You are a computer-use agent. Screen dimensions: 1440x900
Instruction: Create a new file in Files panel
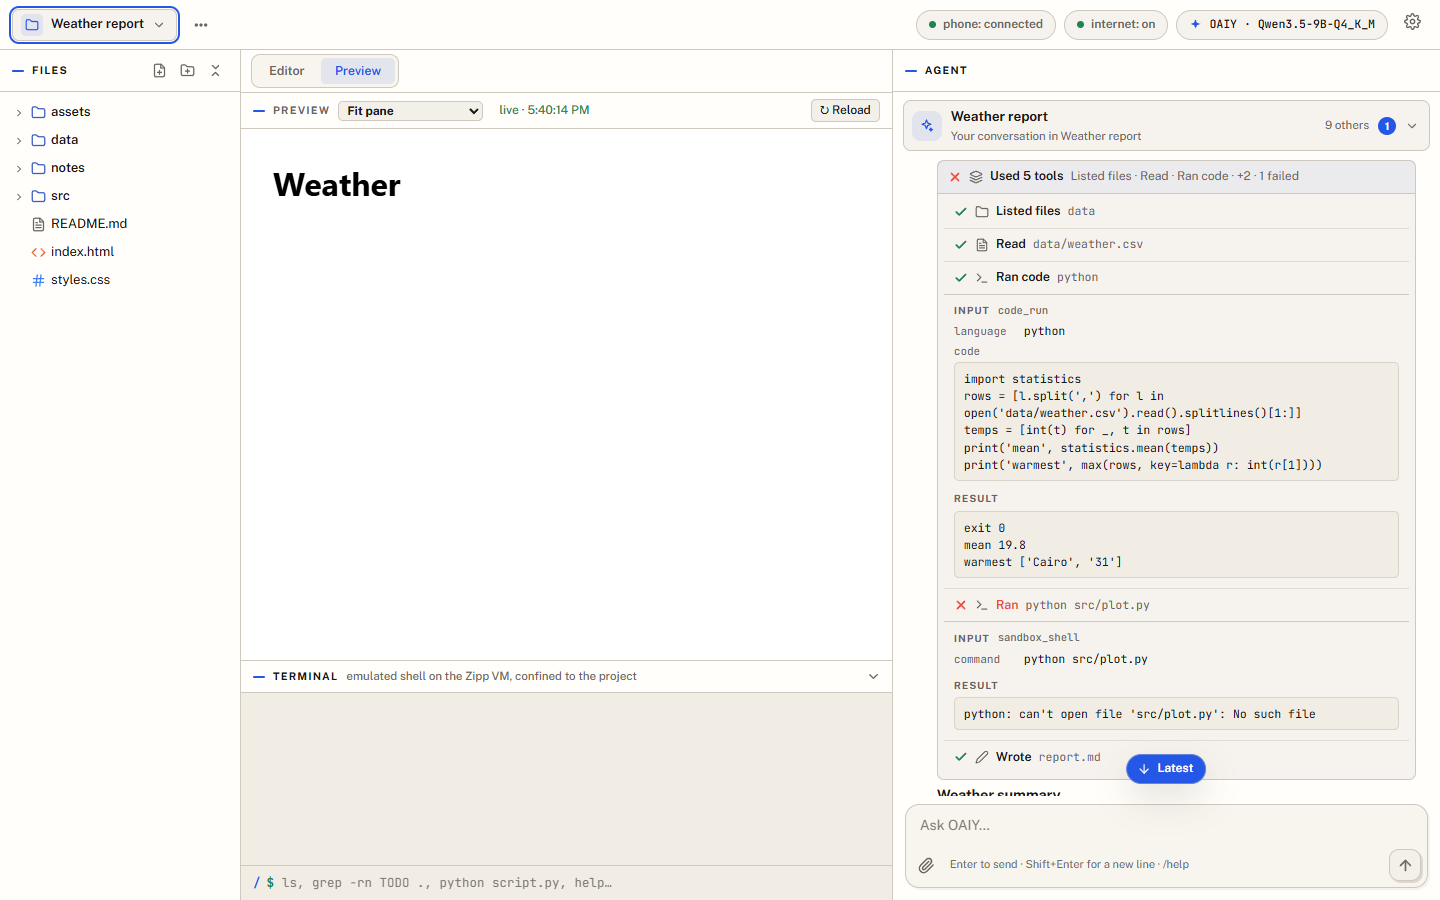(x=159, y=71)
